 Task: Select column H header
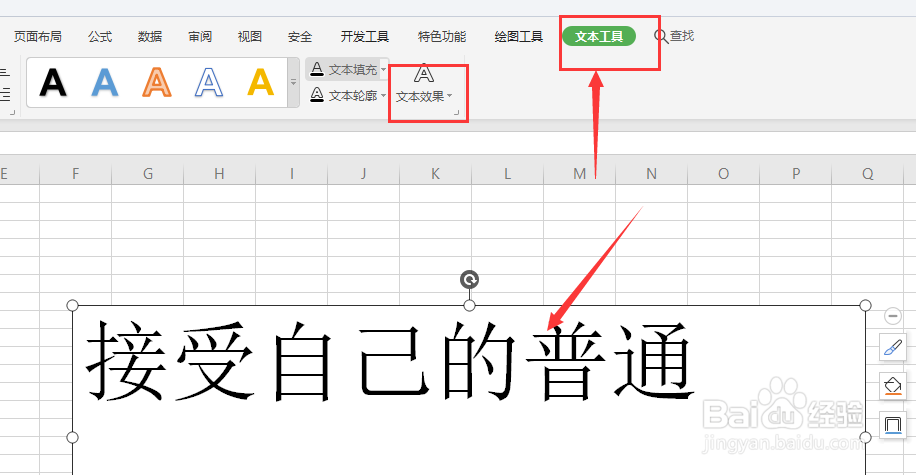point(219,174)
